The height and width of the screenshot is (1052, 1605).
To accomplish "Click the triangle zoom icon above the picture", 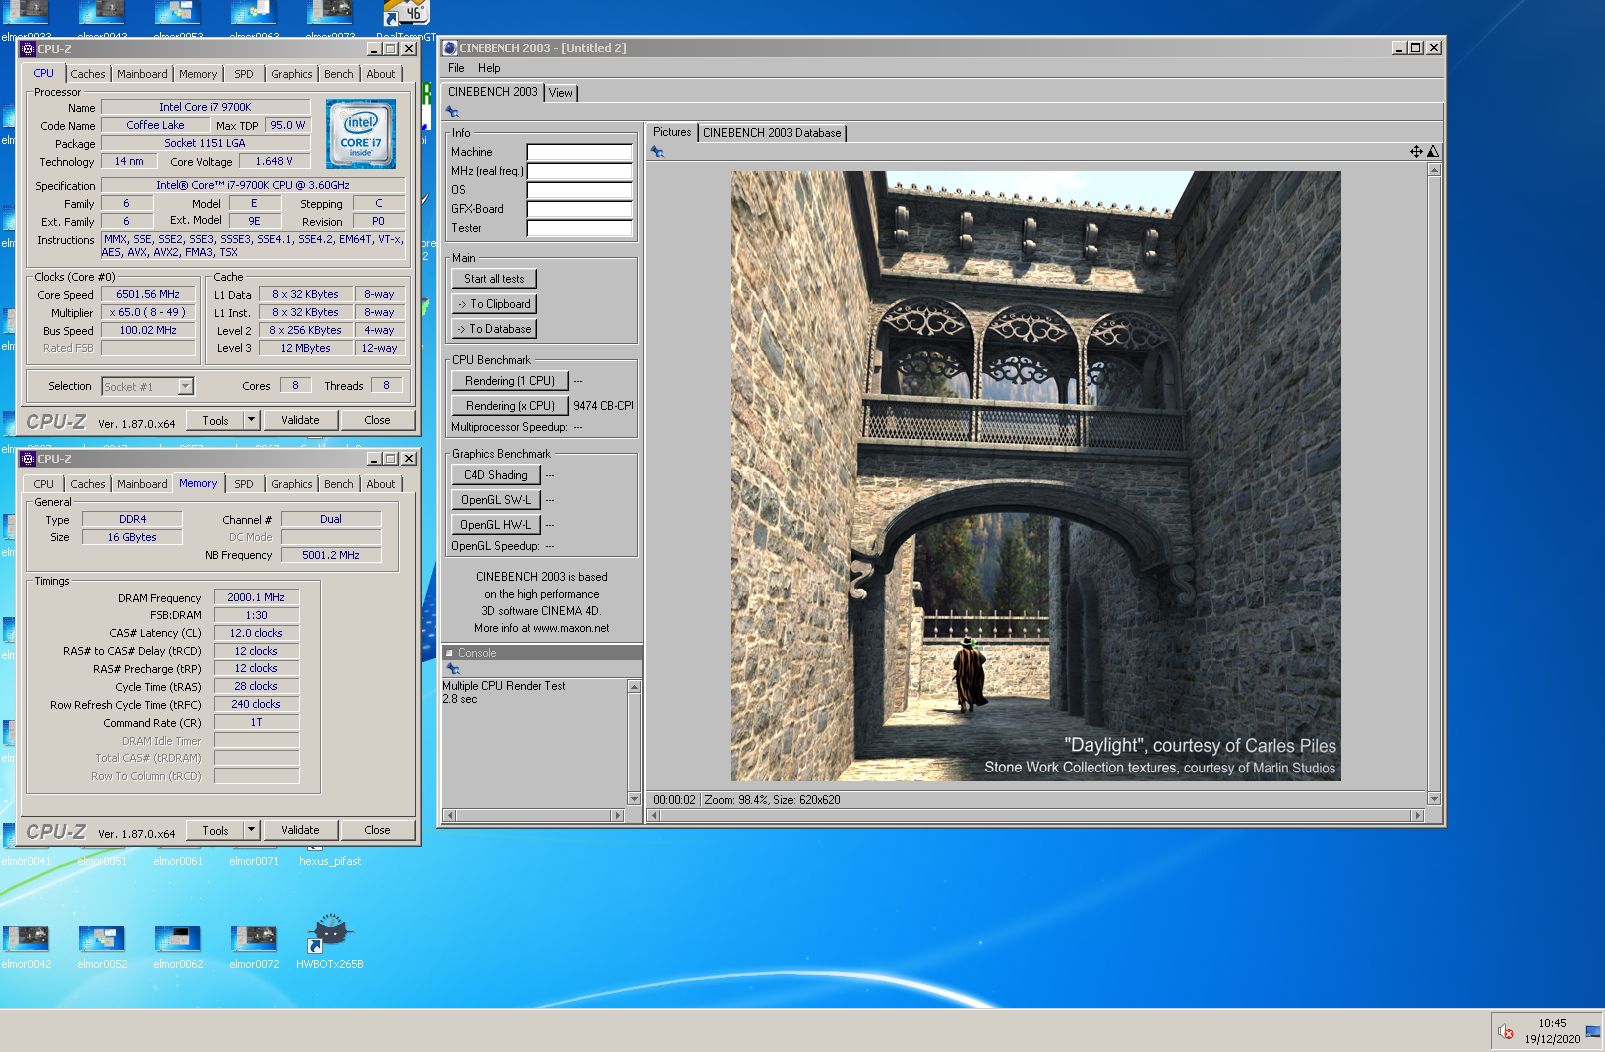I will [1433, 152].
